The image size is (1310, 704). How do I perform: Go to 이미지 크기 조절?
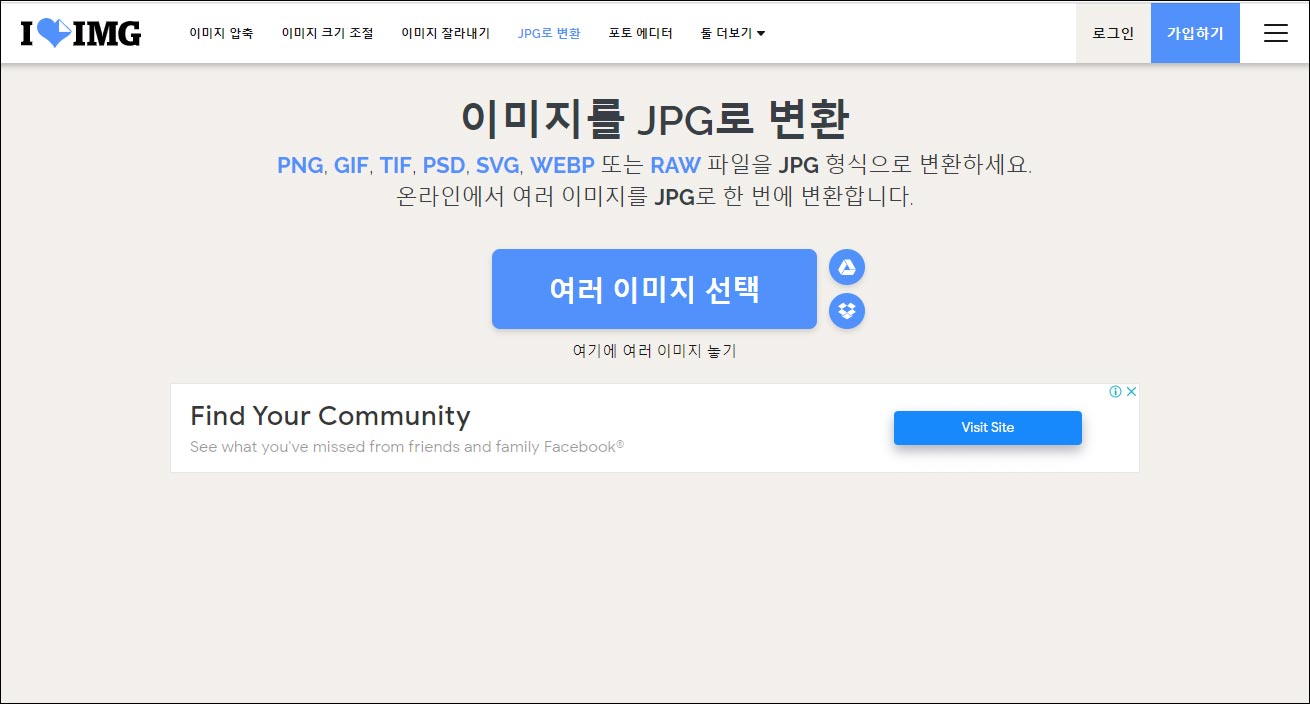[x=327, y=33]
